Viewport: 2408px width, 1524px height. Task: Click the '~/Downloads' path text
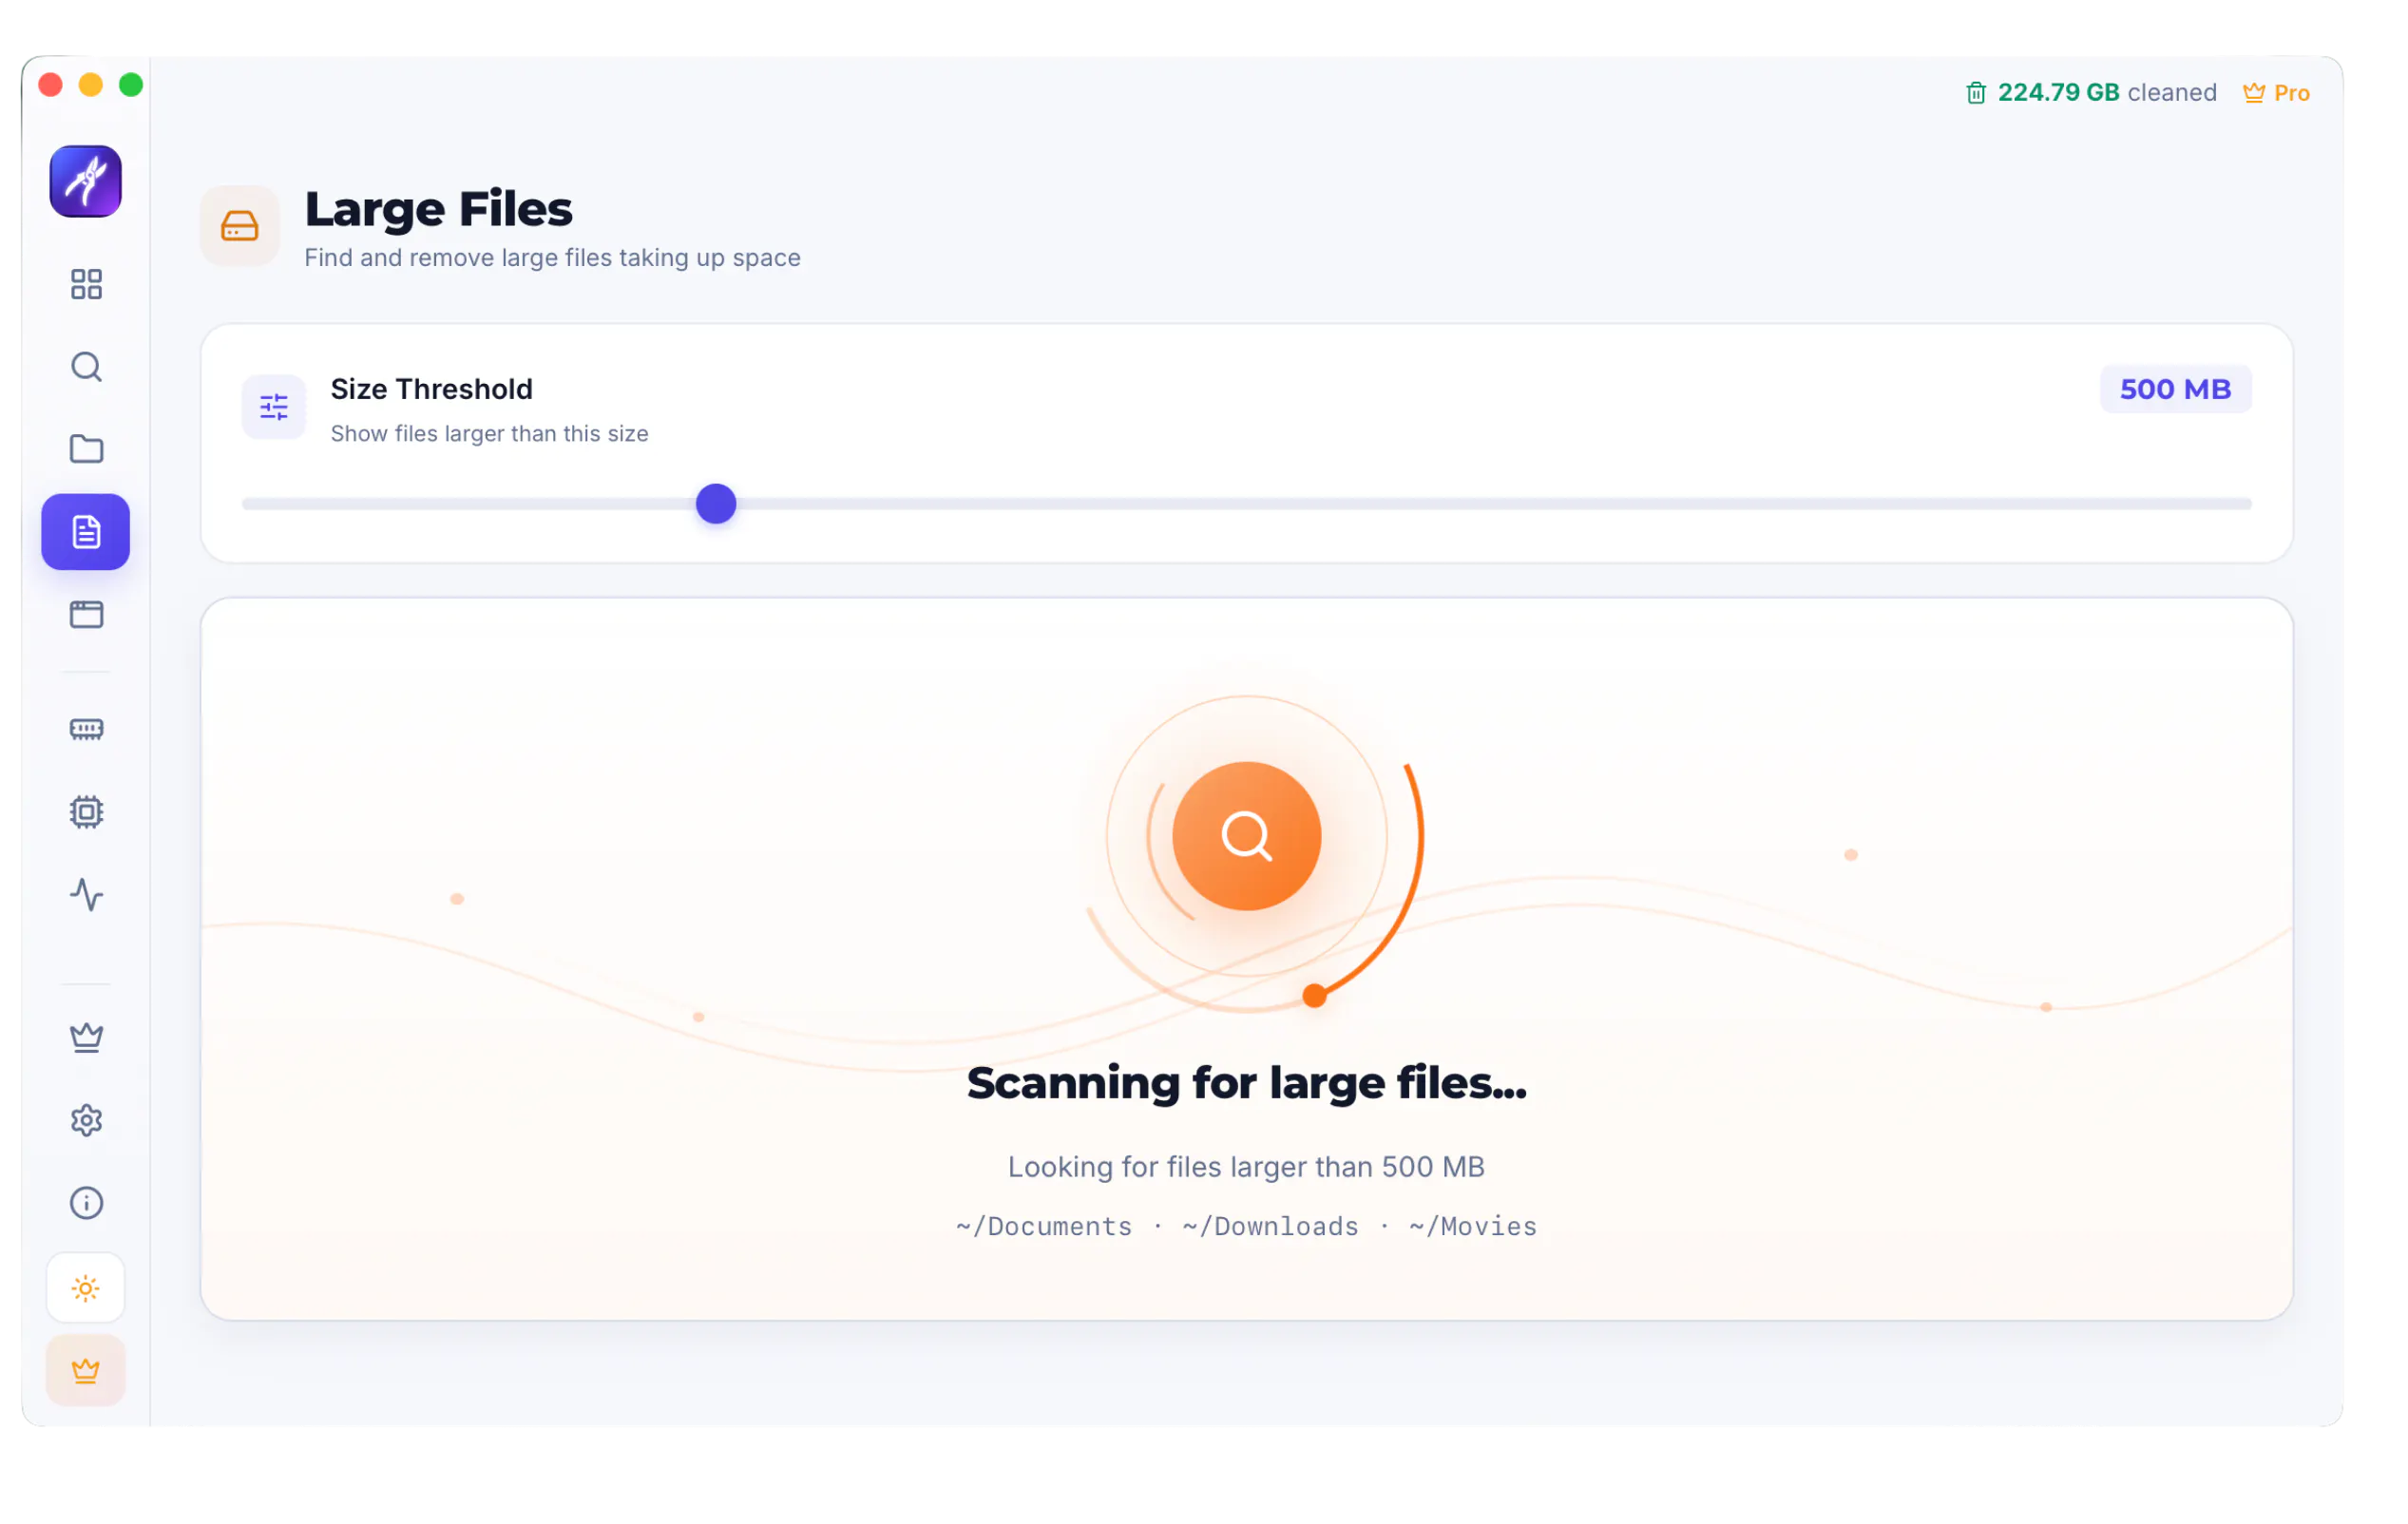1270,1227
